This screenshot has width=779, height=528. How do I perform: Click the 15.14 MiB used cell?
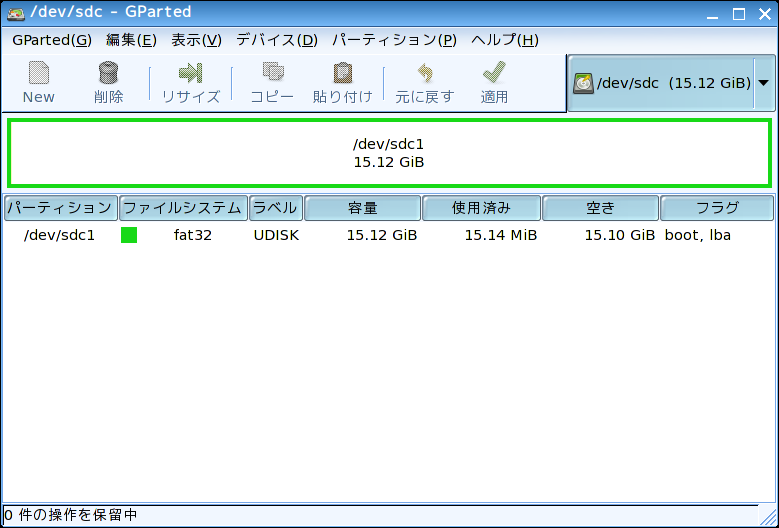click(501, 235)
